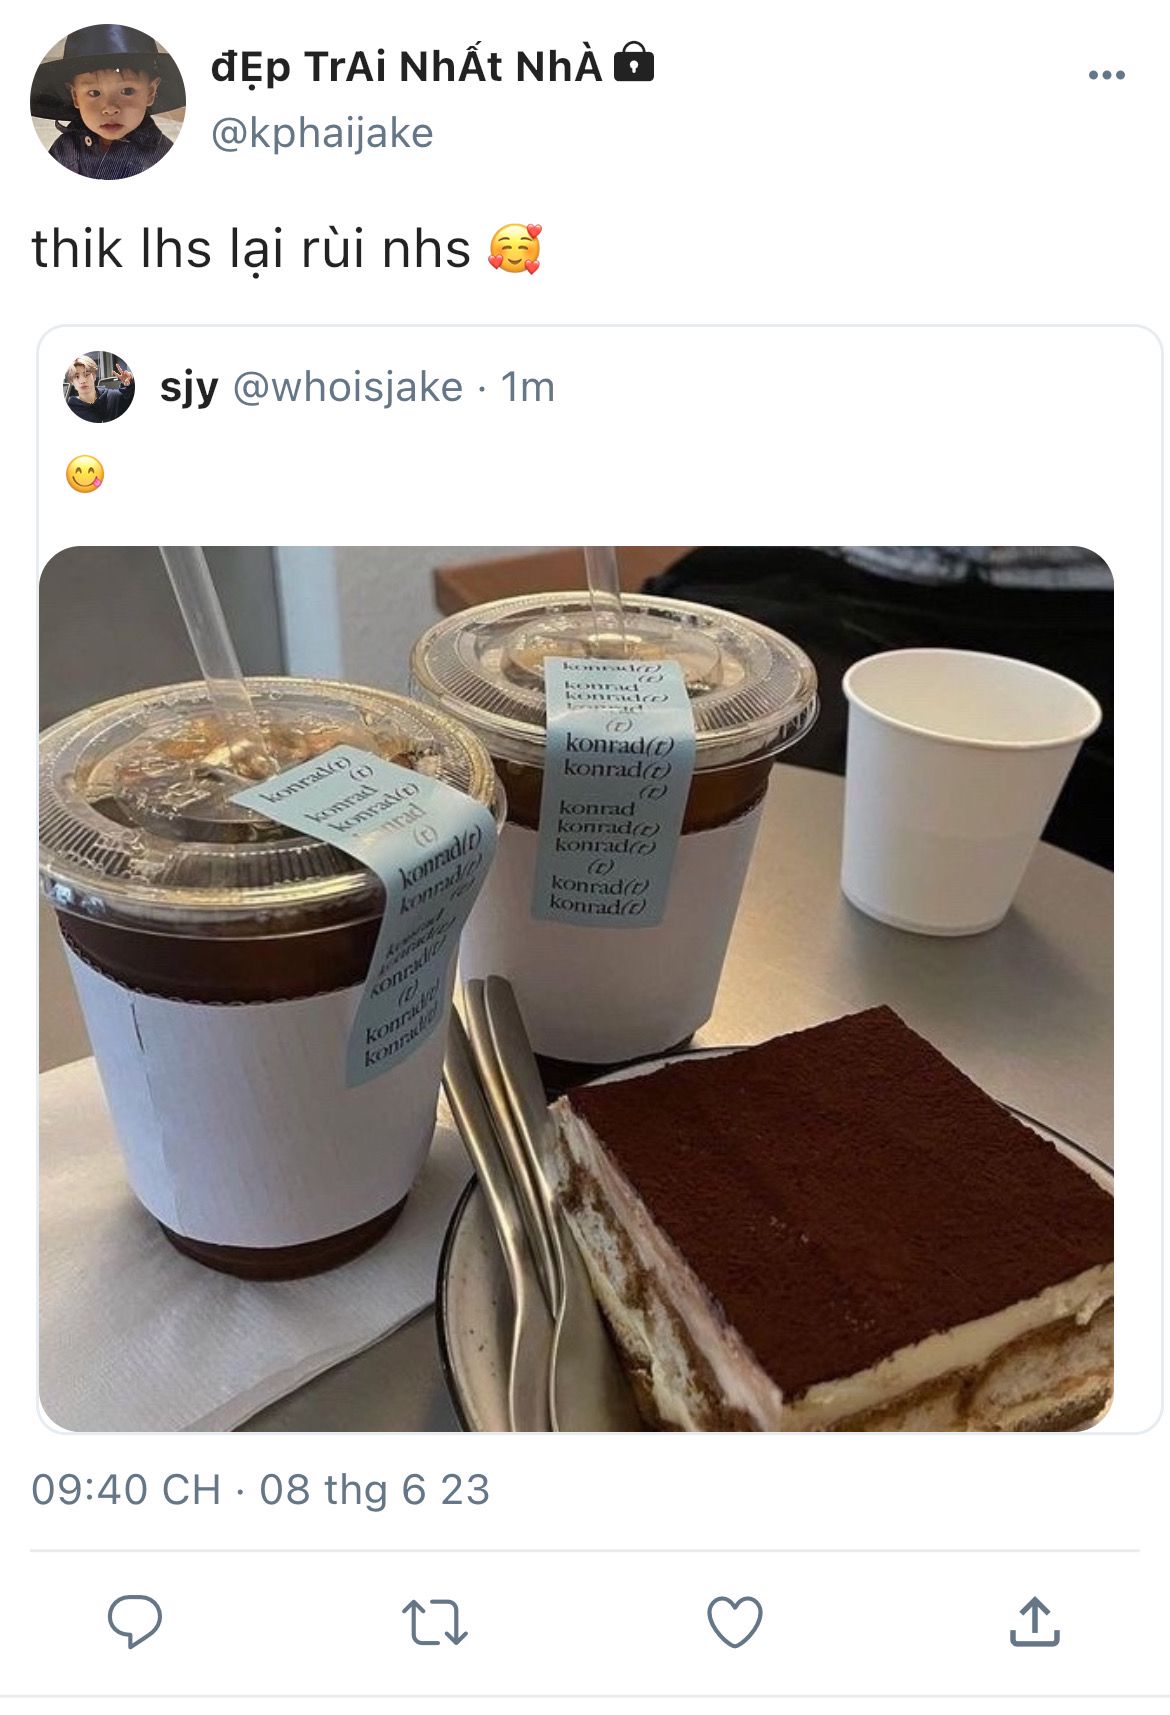Viewport: 1170px width, 1715px height.
Task: Tap the smiling hearts emoji in tweet text
Action: click(515, 249)
